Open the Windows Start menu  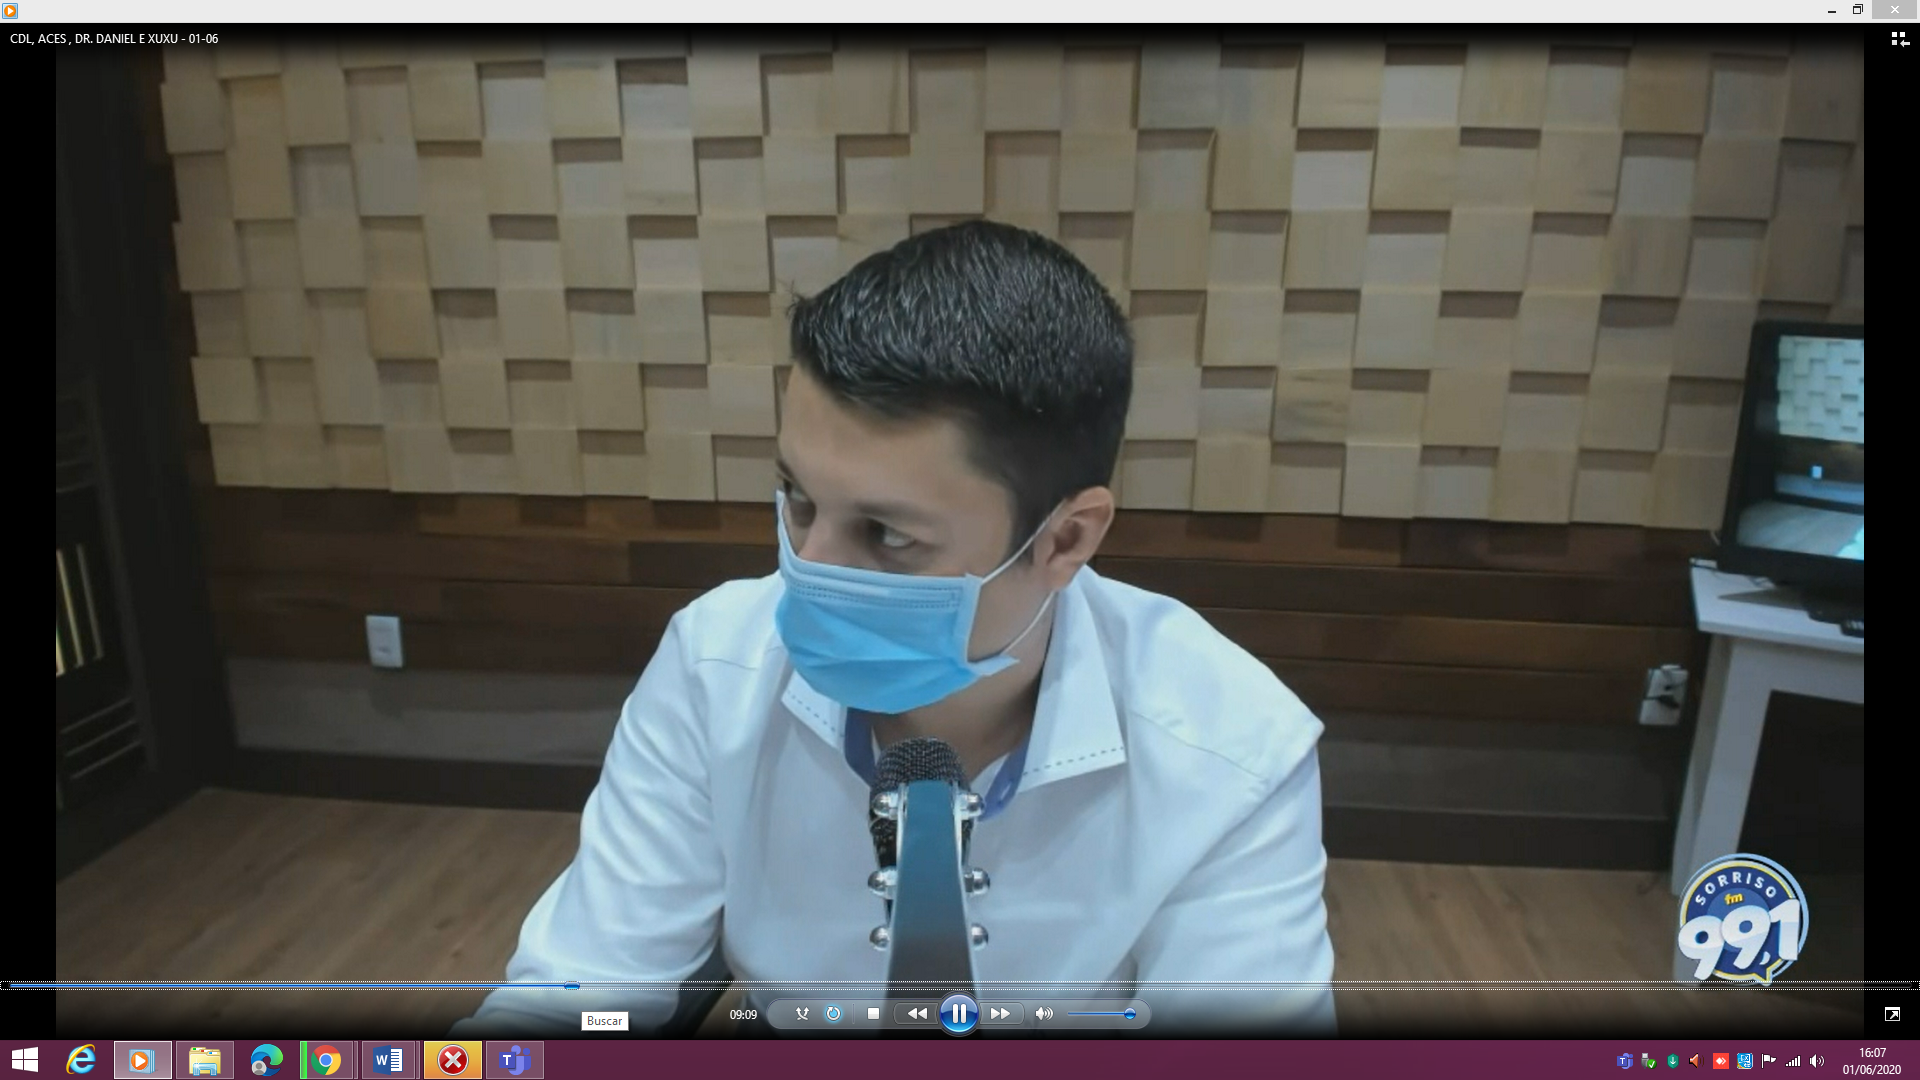pyautogui.click(x=25, y=1060)
